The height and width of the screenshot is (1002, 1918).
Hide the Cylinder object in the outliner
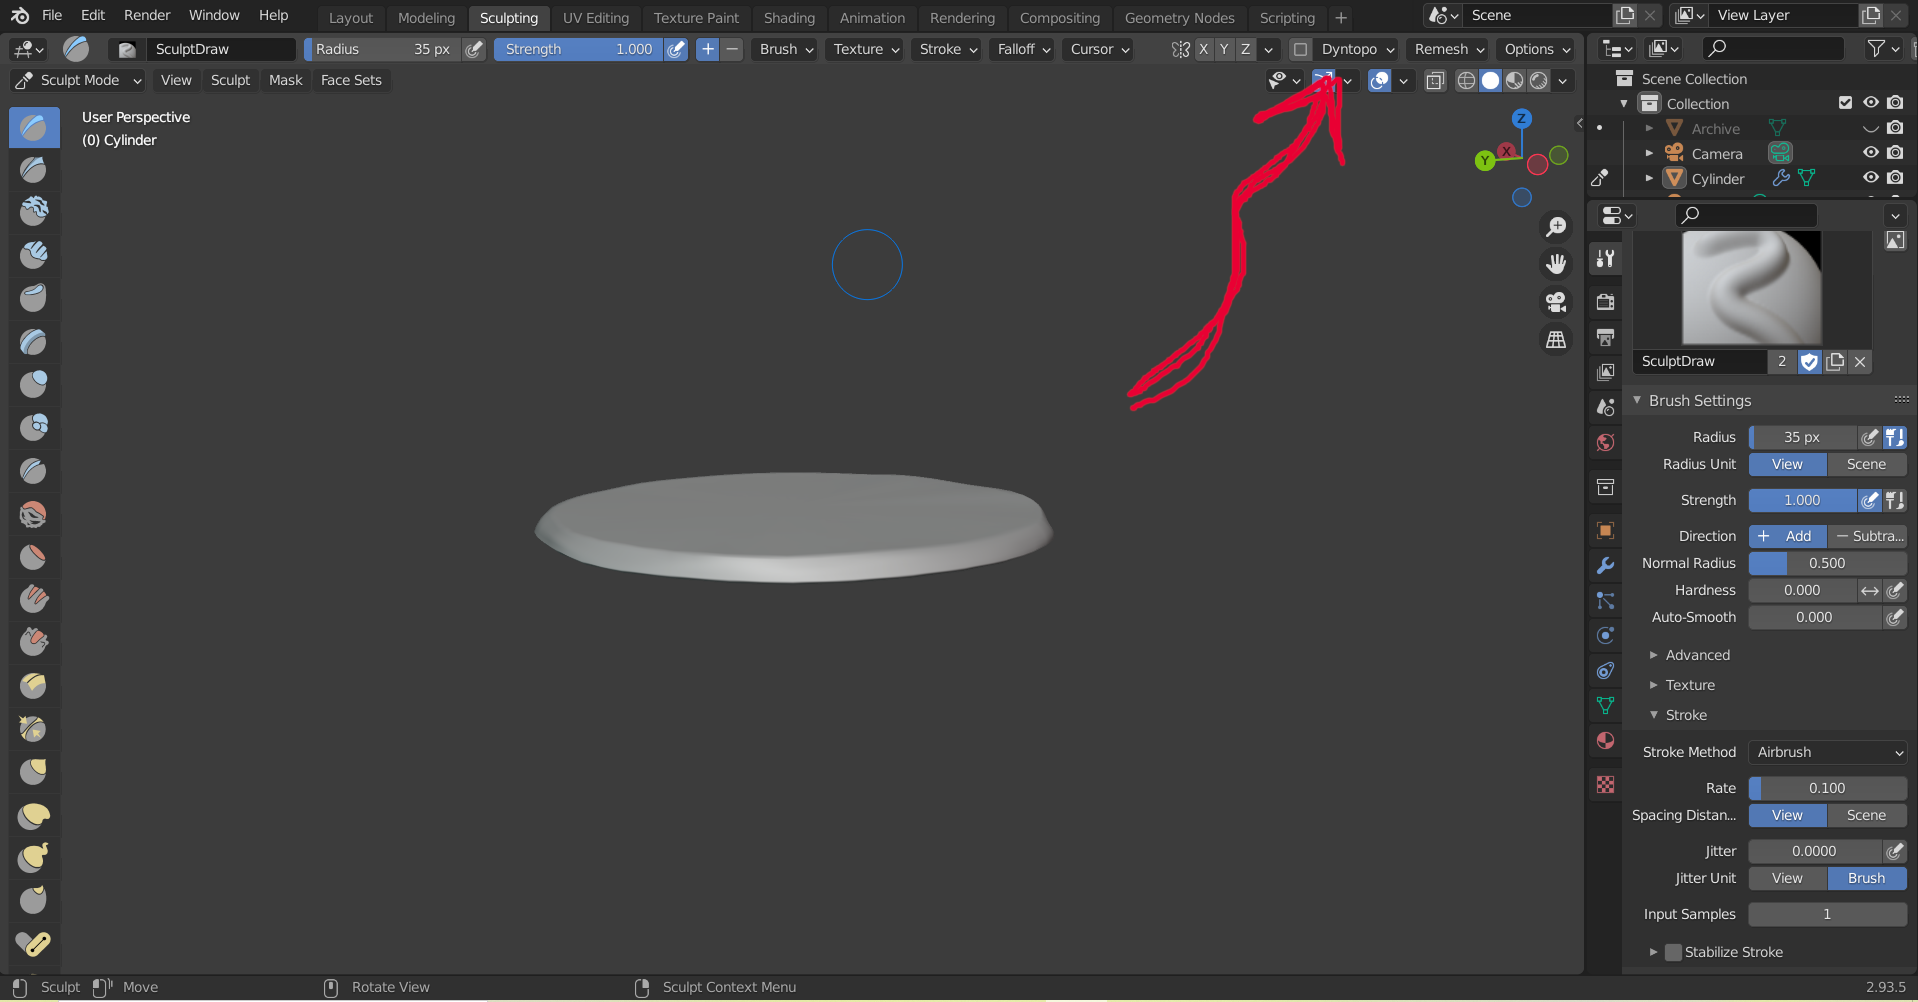1870,178
